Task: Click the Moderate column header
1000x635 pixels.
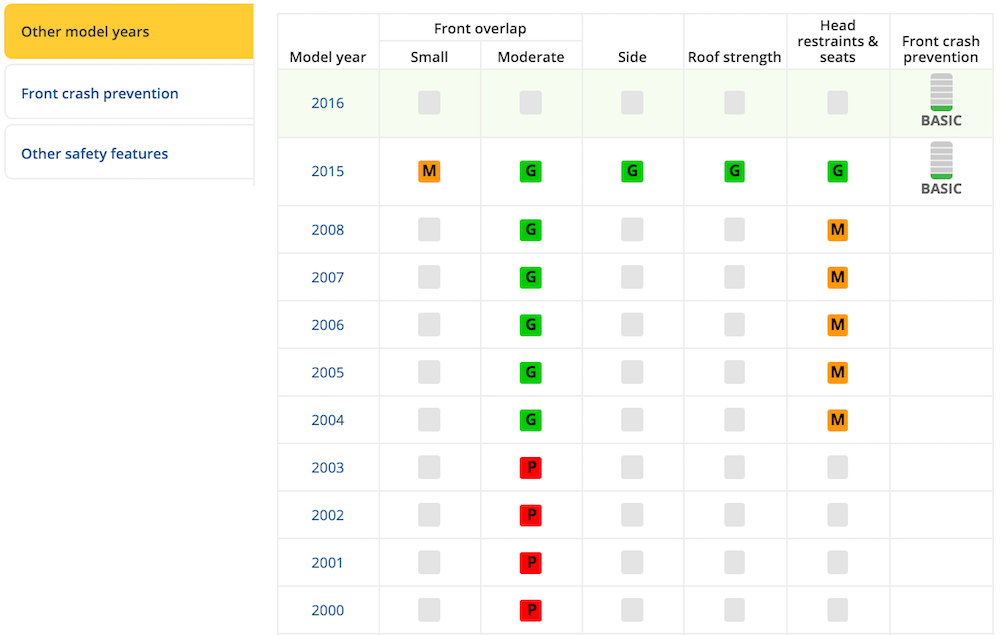Action: tap(531, 57)
